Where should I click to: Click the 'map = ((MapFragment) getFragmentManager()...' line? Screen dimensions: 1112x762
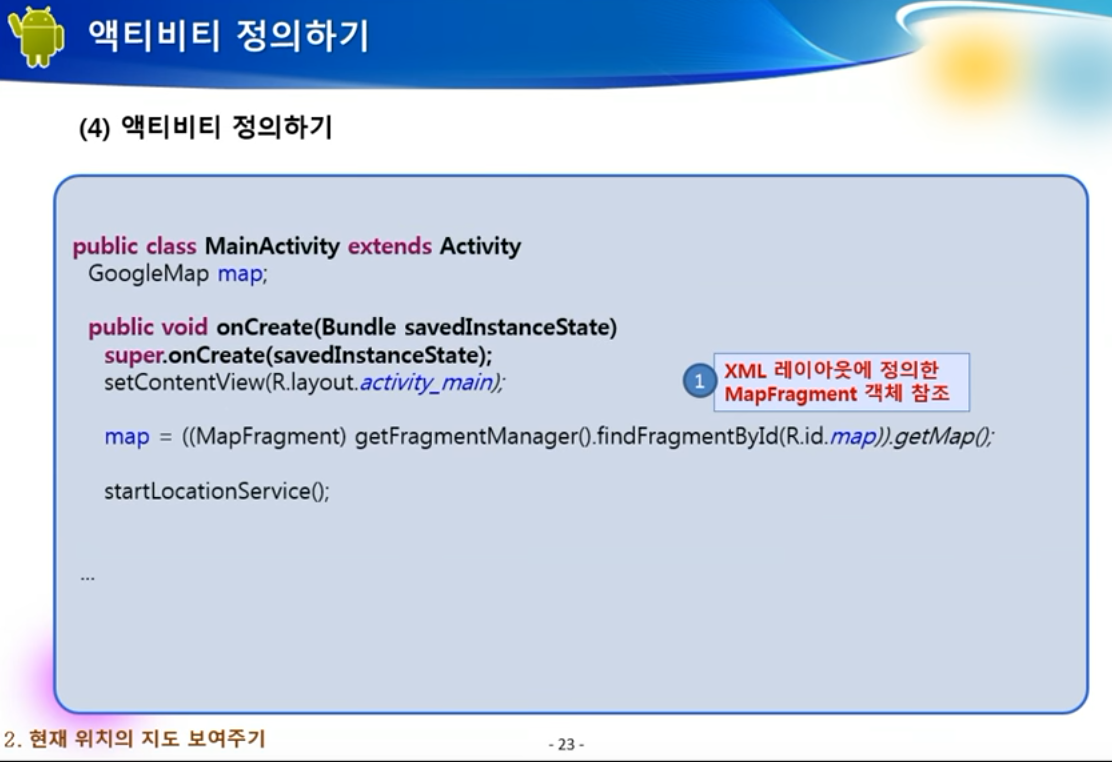(x=549, y=436)
